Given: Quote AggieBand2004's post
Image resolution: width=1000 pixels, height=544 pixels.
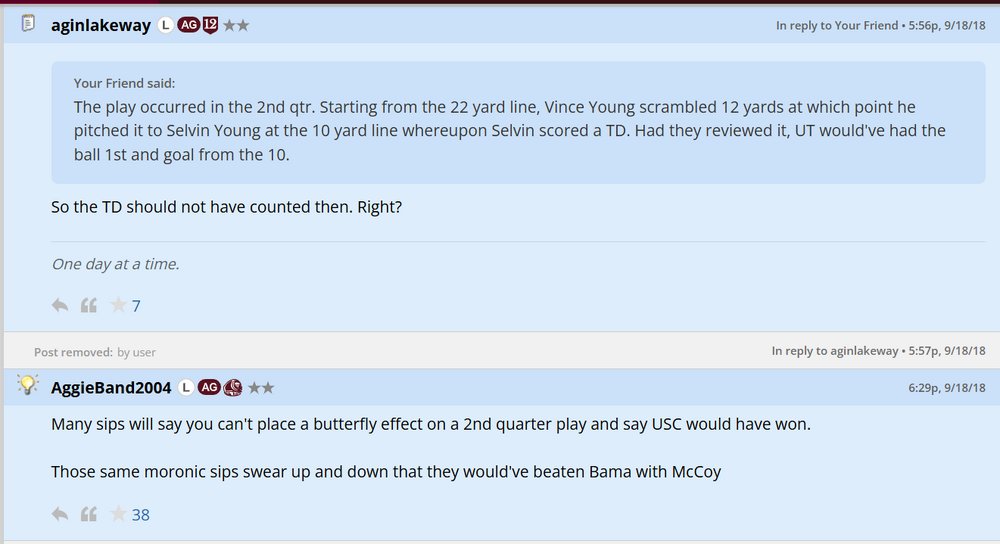Looking at the screenshot, I should click(x=89, y=514).
